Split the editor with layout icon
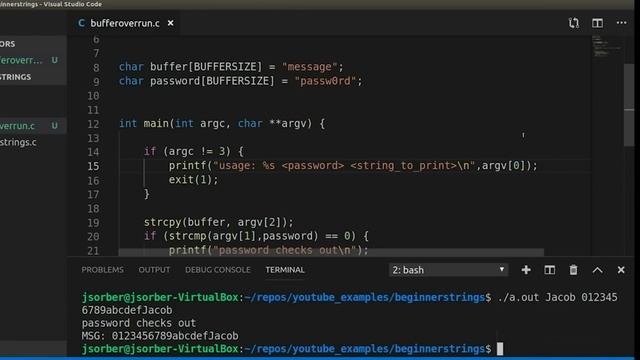 [597, 23]
